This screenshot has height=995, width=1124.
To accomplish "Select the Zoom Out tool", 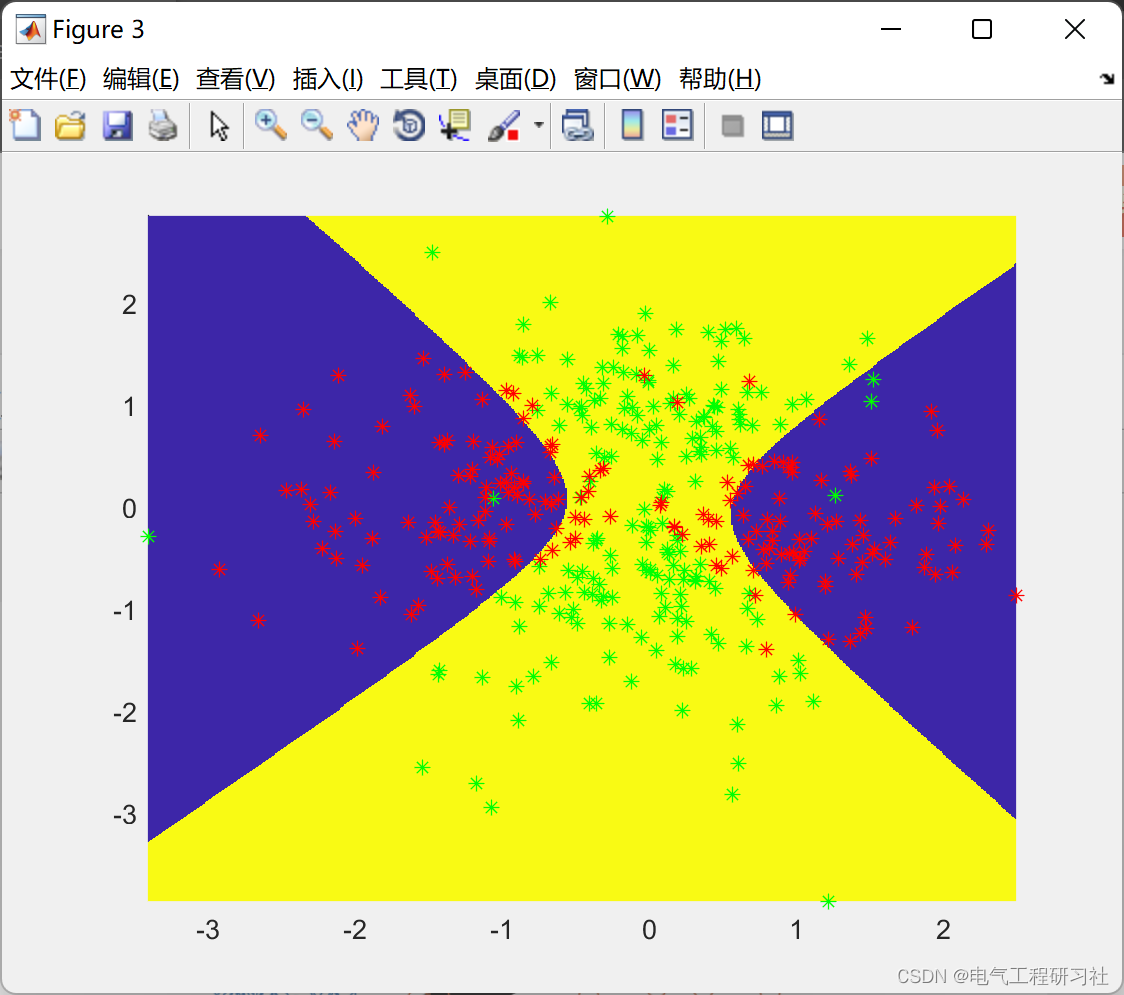I will [317, 125].
